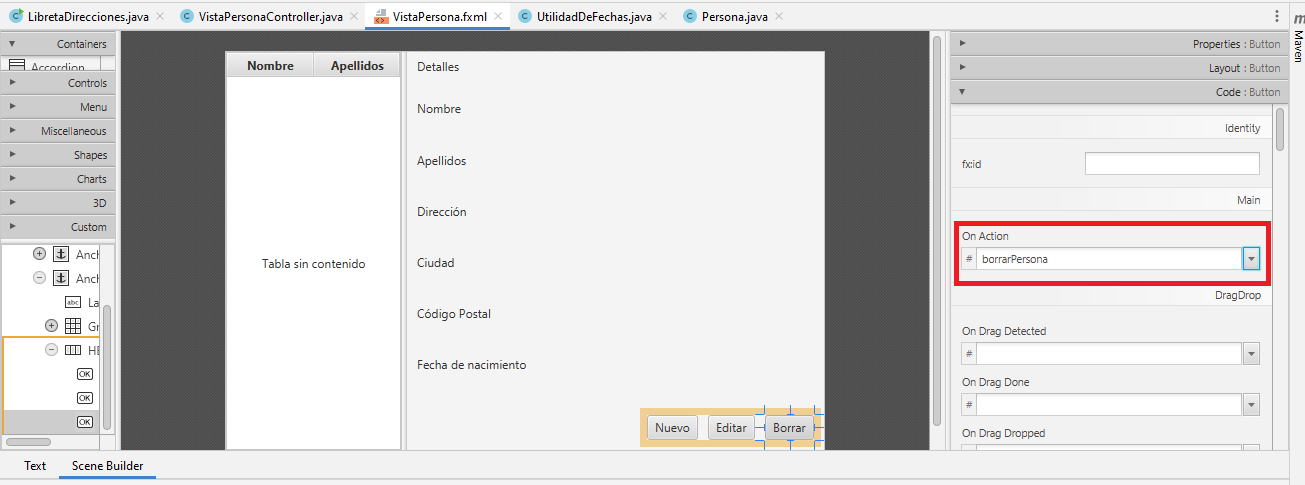This screenshot has width=1305, height=485.
Task: Select the HBox node icon in hierarchy
Action: coord(73,350)
